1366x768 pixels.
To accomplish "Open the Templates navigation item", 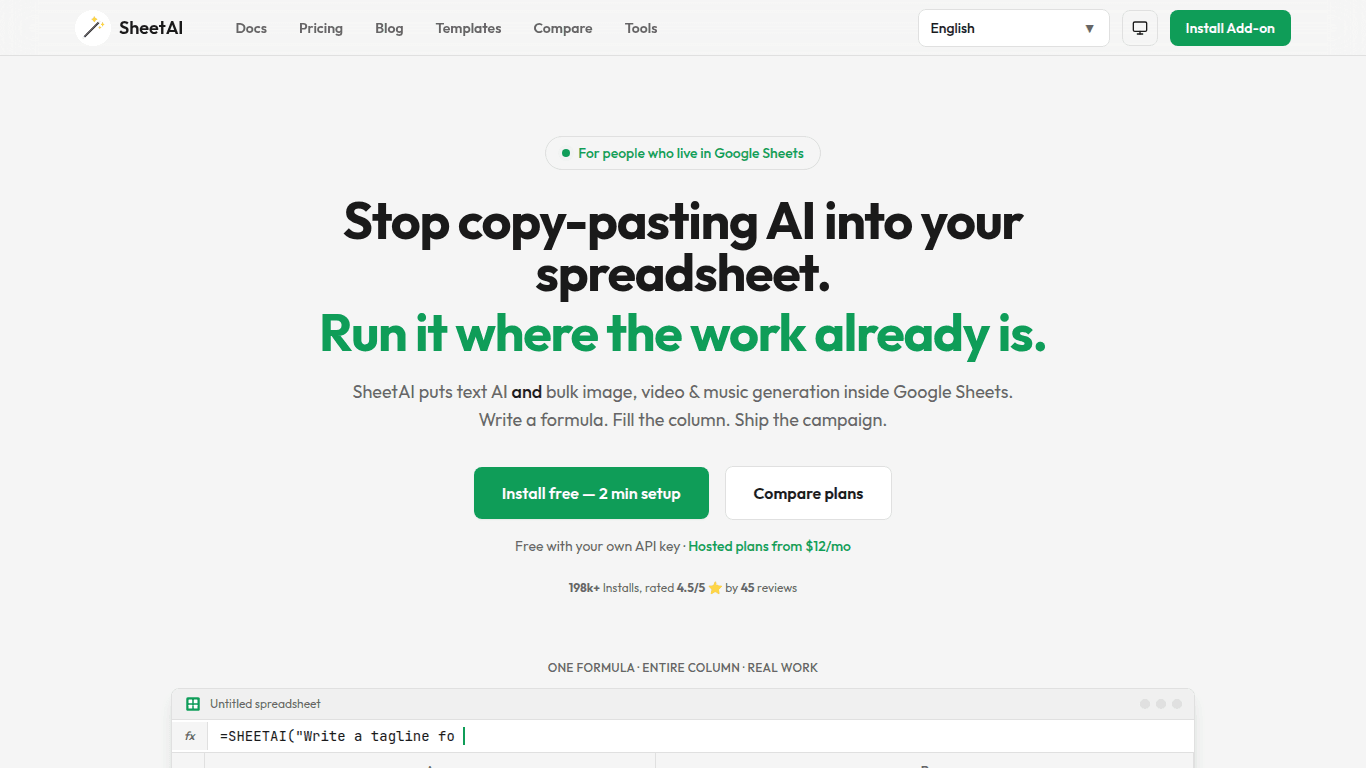I will pyautogui.click(x=469, y=28).
